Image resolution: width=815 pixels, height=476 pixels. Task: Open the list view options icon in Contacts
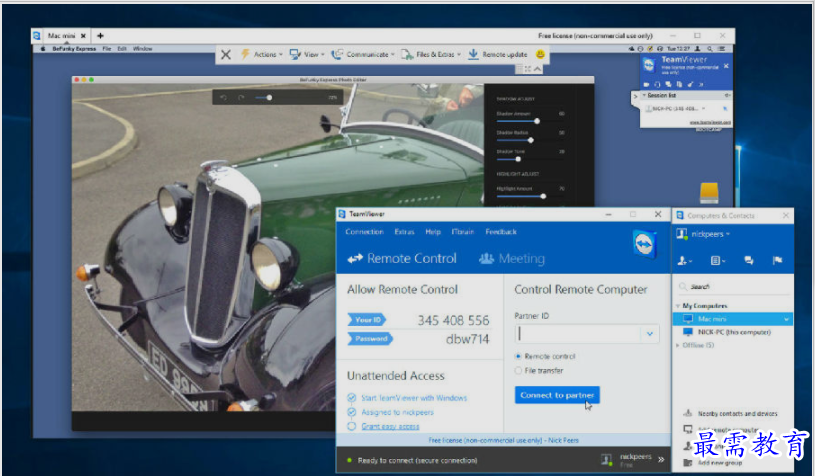tap(717, 260)
